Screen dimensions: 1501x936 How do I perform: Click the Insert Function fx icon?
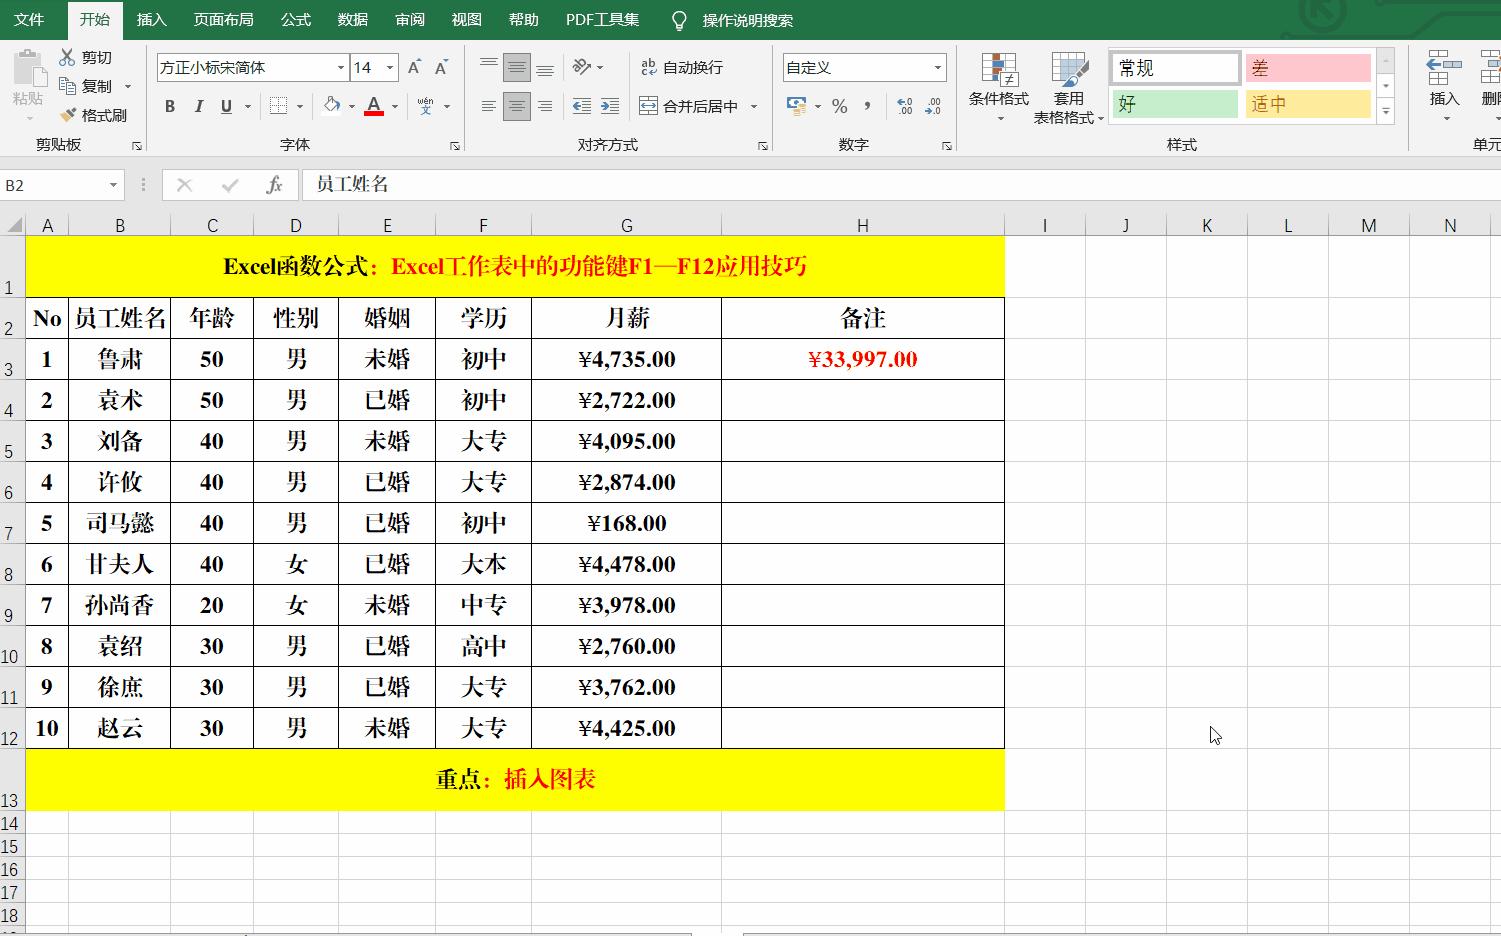pyautogui.click(x=274, y=185)
